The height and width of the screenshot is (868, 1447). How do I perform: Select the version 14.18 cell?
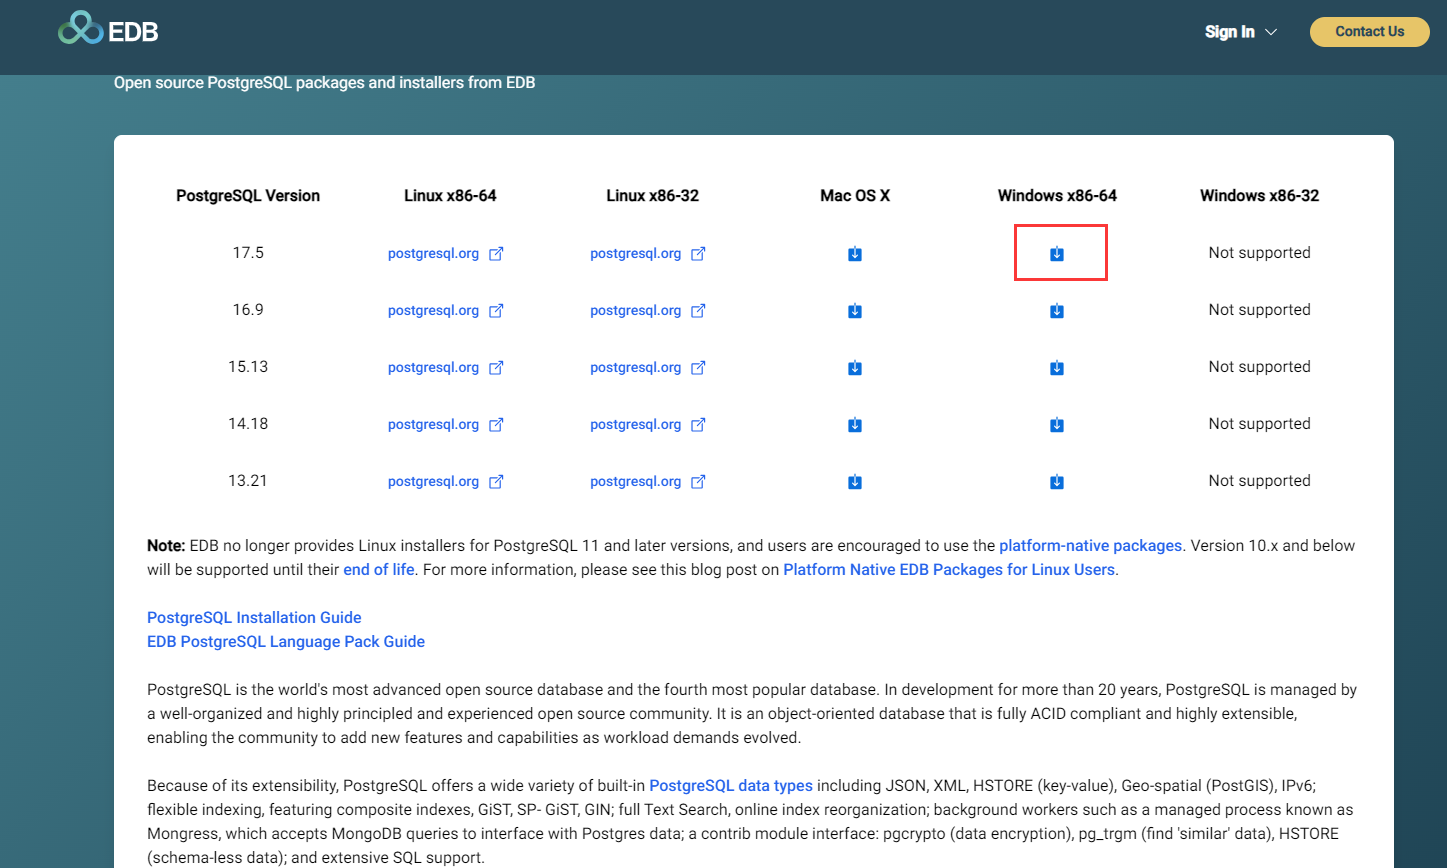[248, 424]
